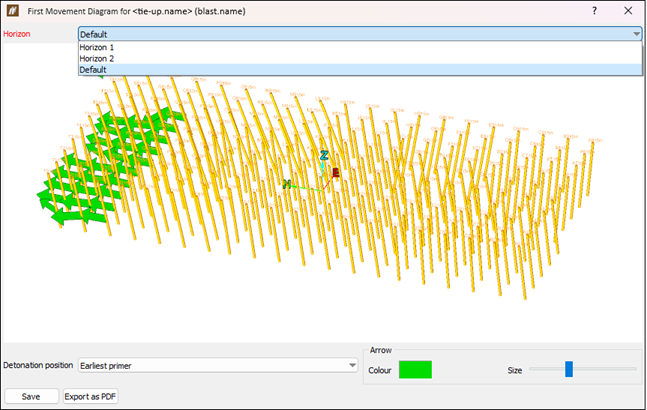Open the arrow Colour swatch
The height and width of the screenshot is (410, 647).
(x=415, y=370)
